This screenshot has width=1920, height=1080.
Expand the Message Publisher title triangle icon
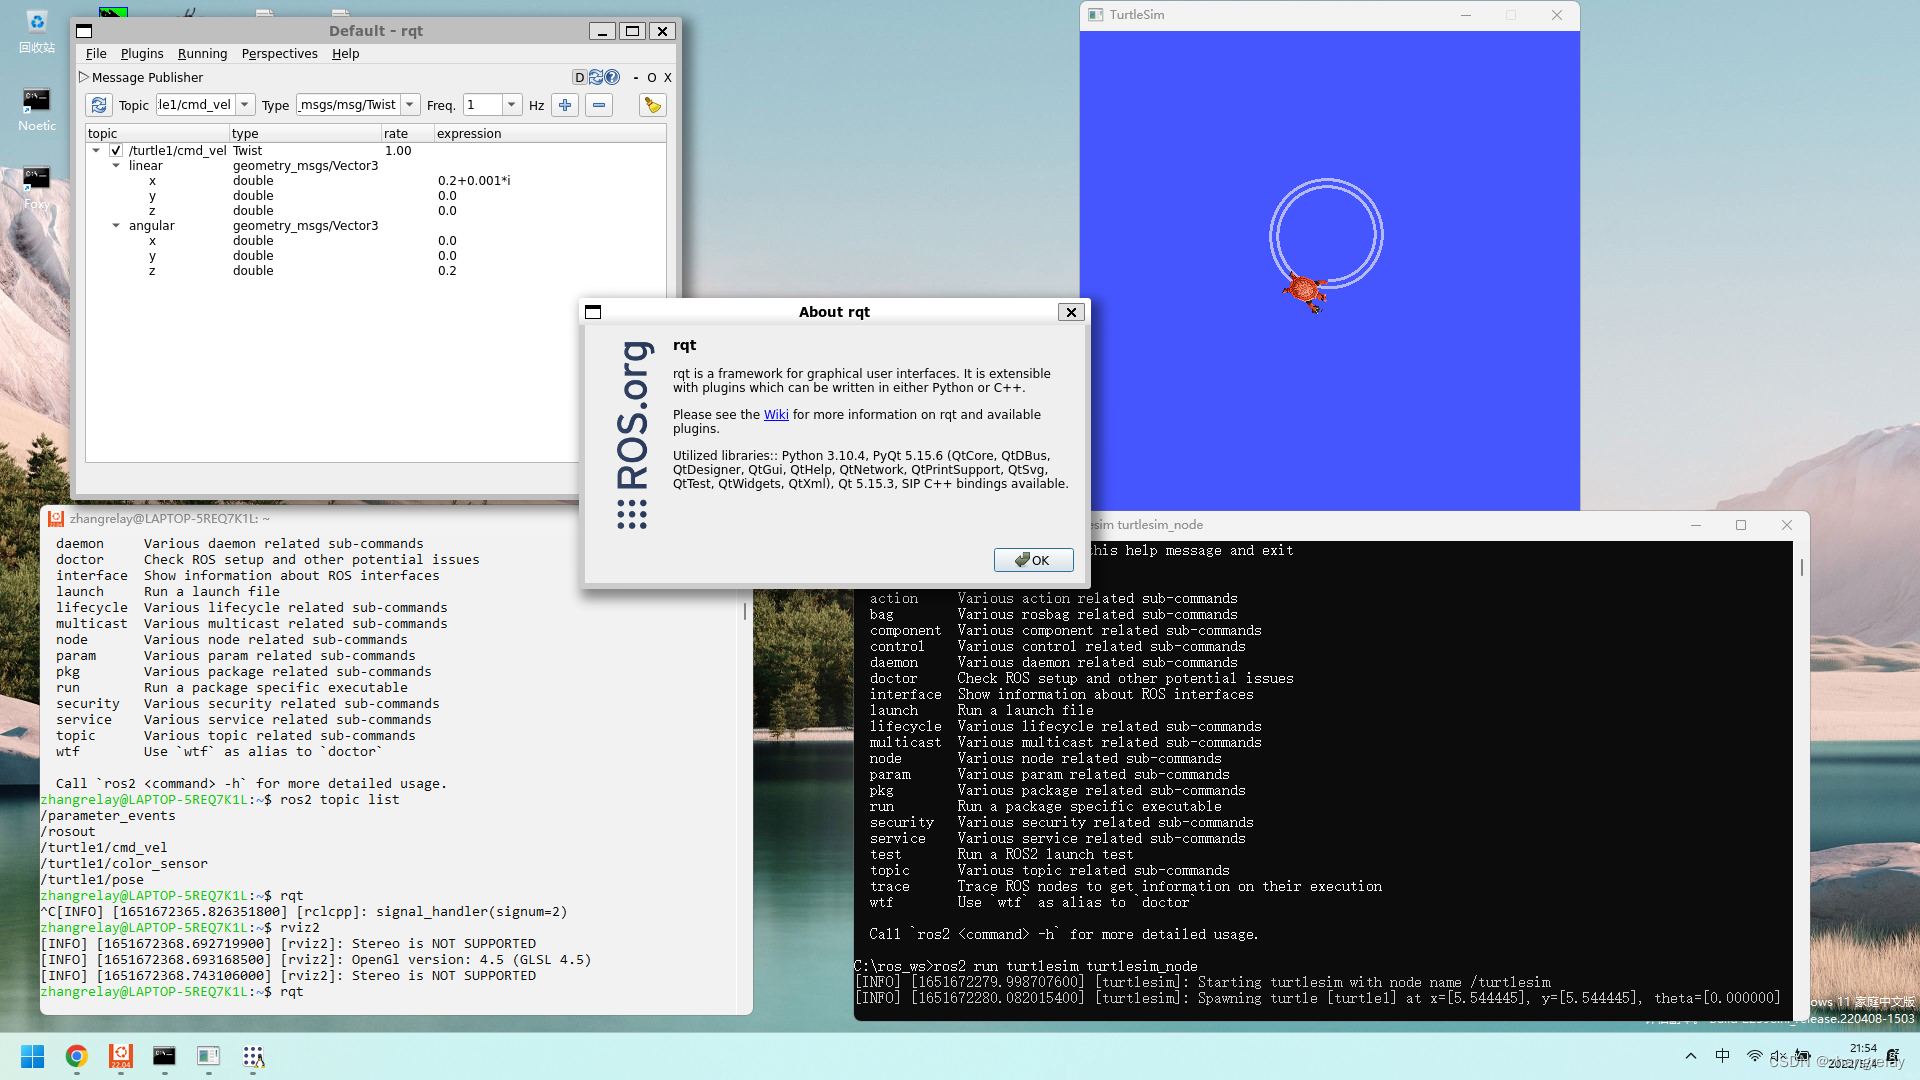pyautogui.click(x=84, y=77)
